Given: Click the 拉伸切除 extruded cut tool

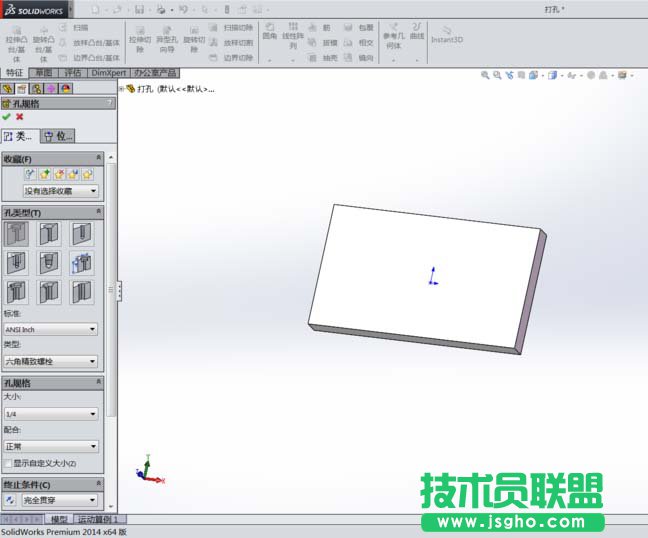Looking at the screenshot, I should coord(140,39).
